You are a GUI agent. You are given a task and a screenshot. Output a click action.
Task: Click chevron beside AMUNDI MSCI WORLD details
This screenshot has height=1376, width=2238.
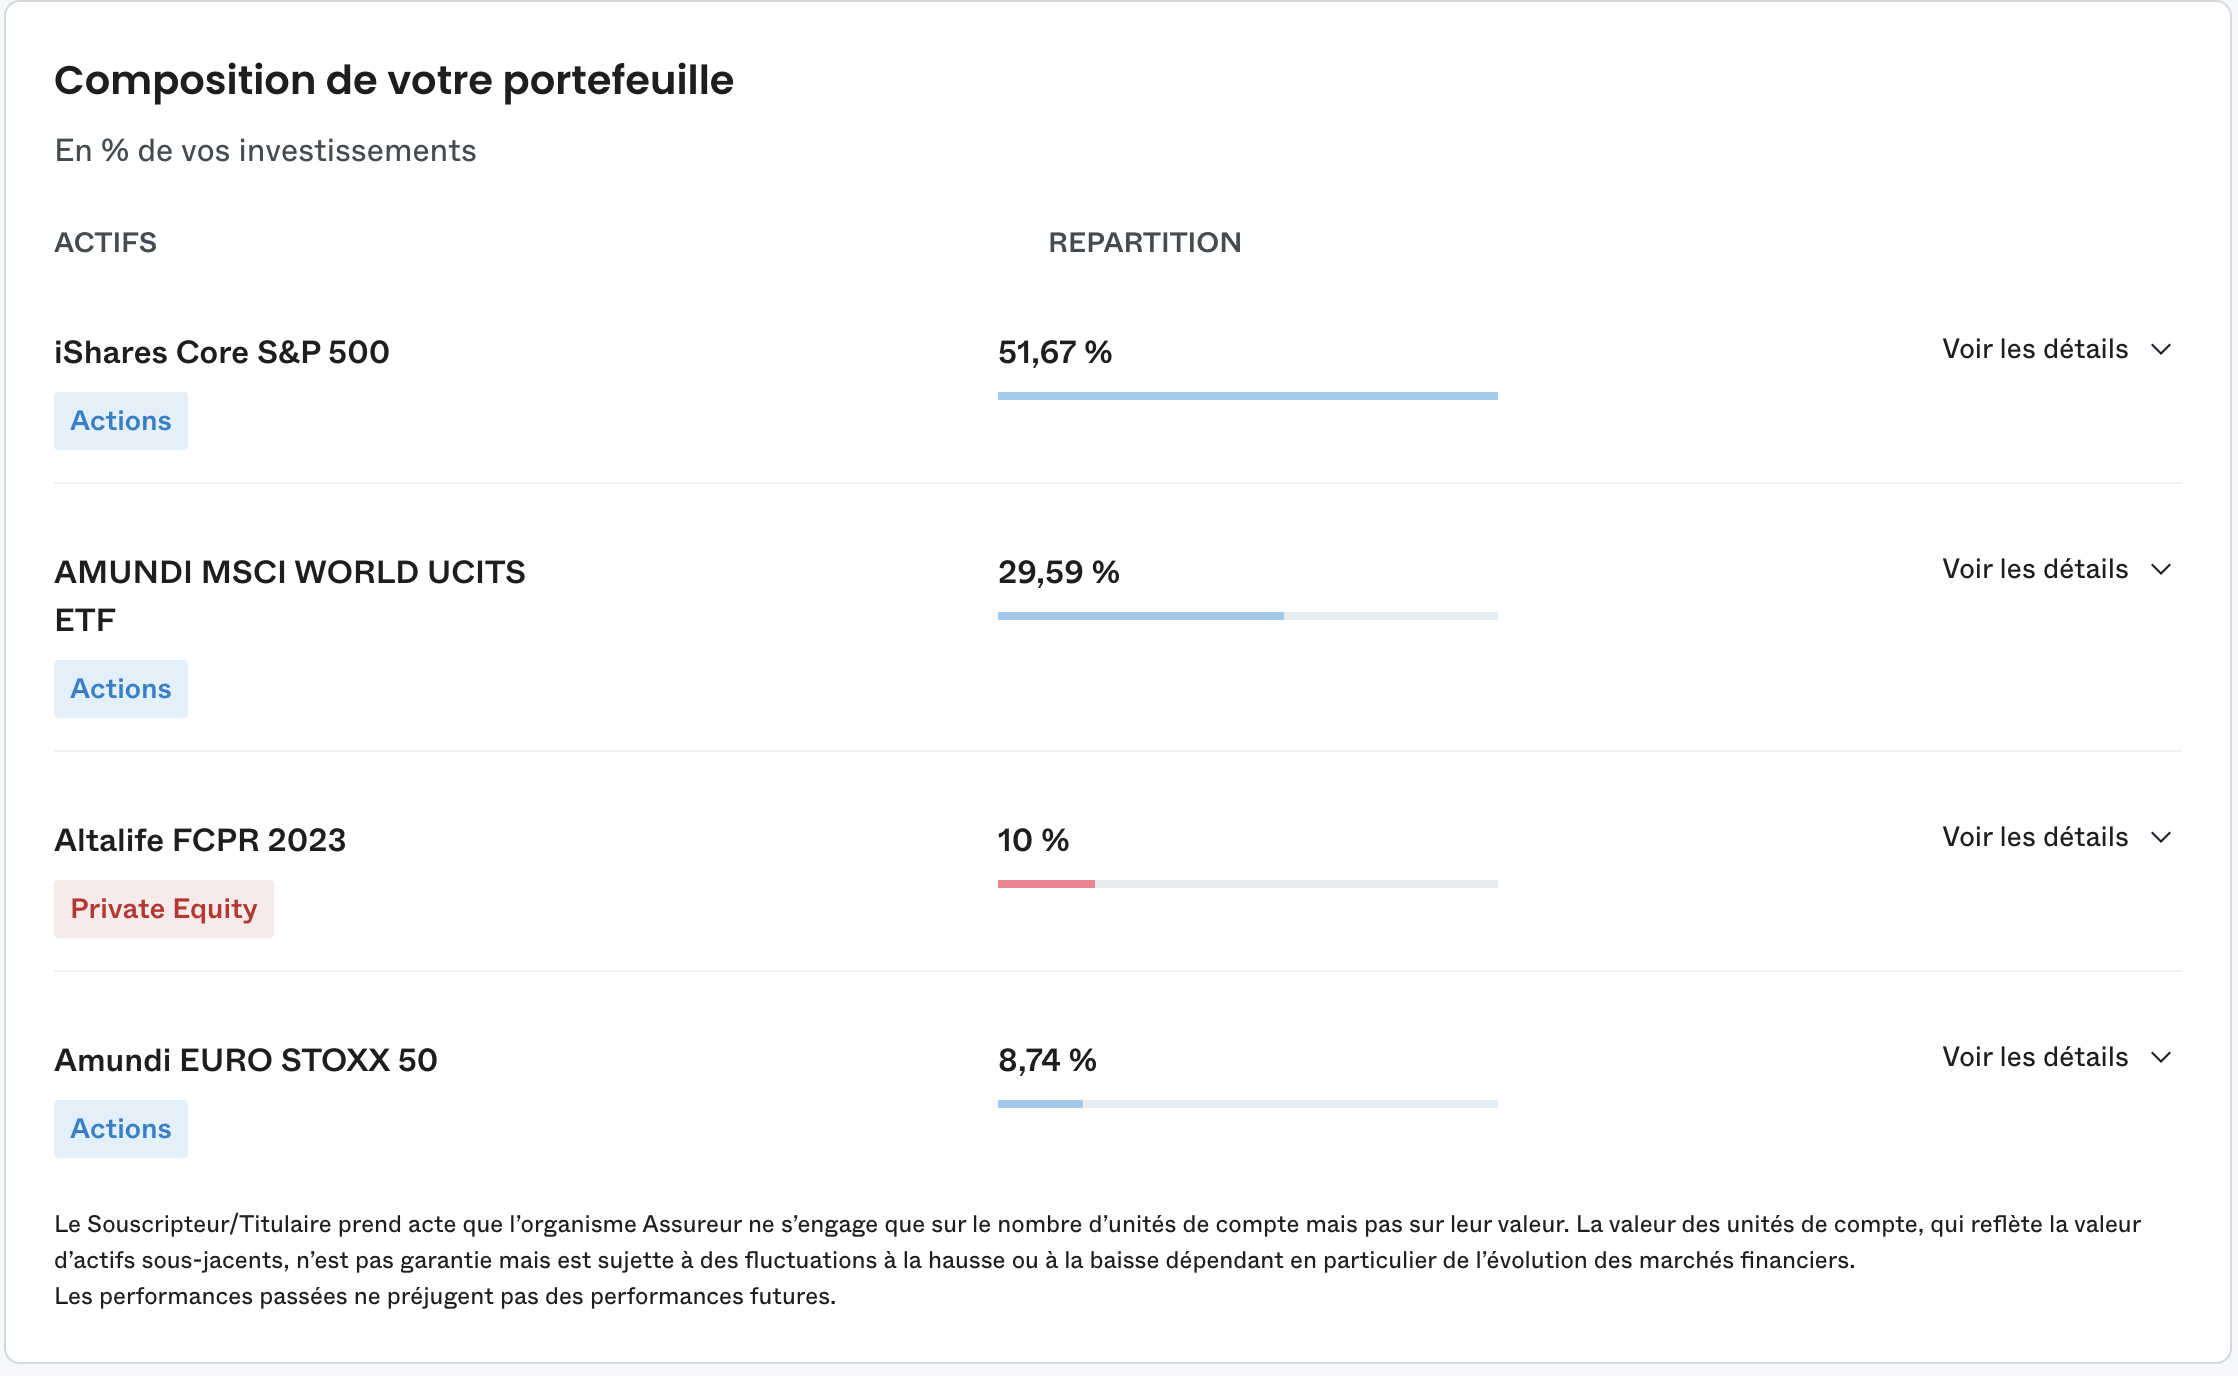2161,570
